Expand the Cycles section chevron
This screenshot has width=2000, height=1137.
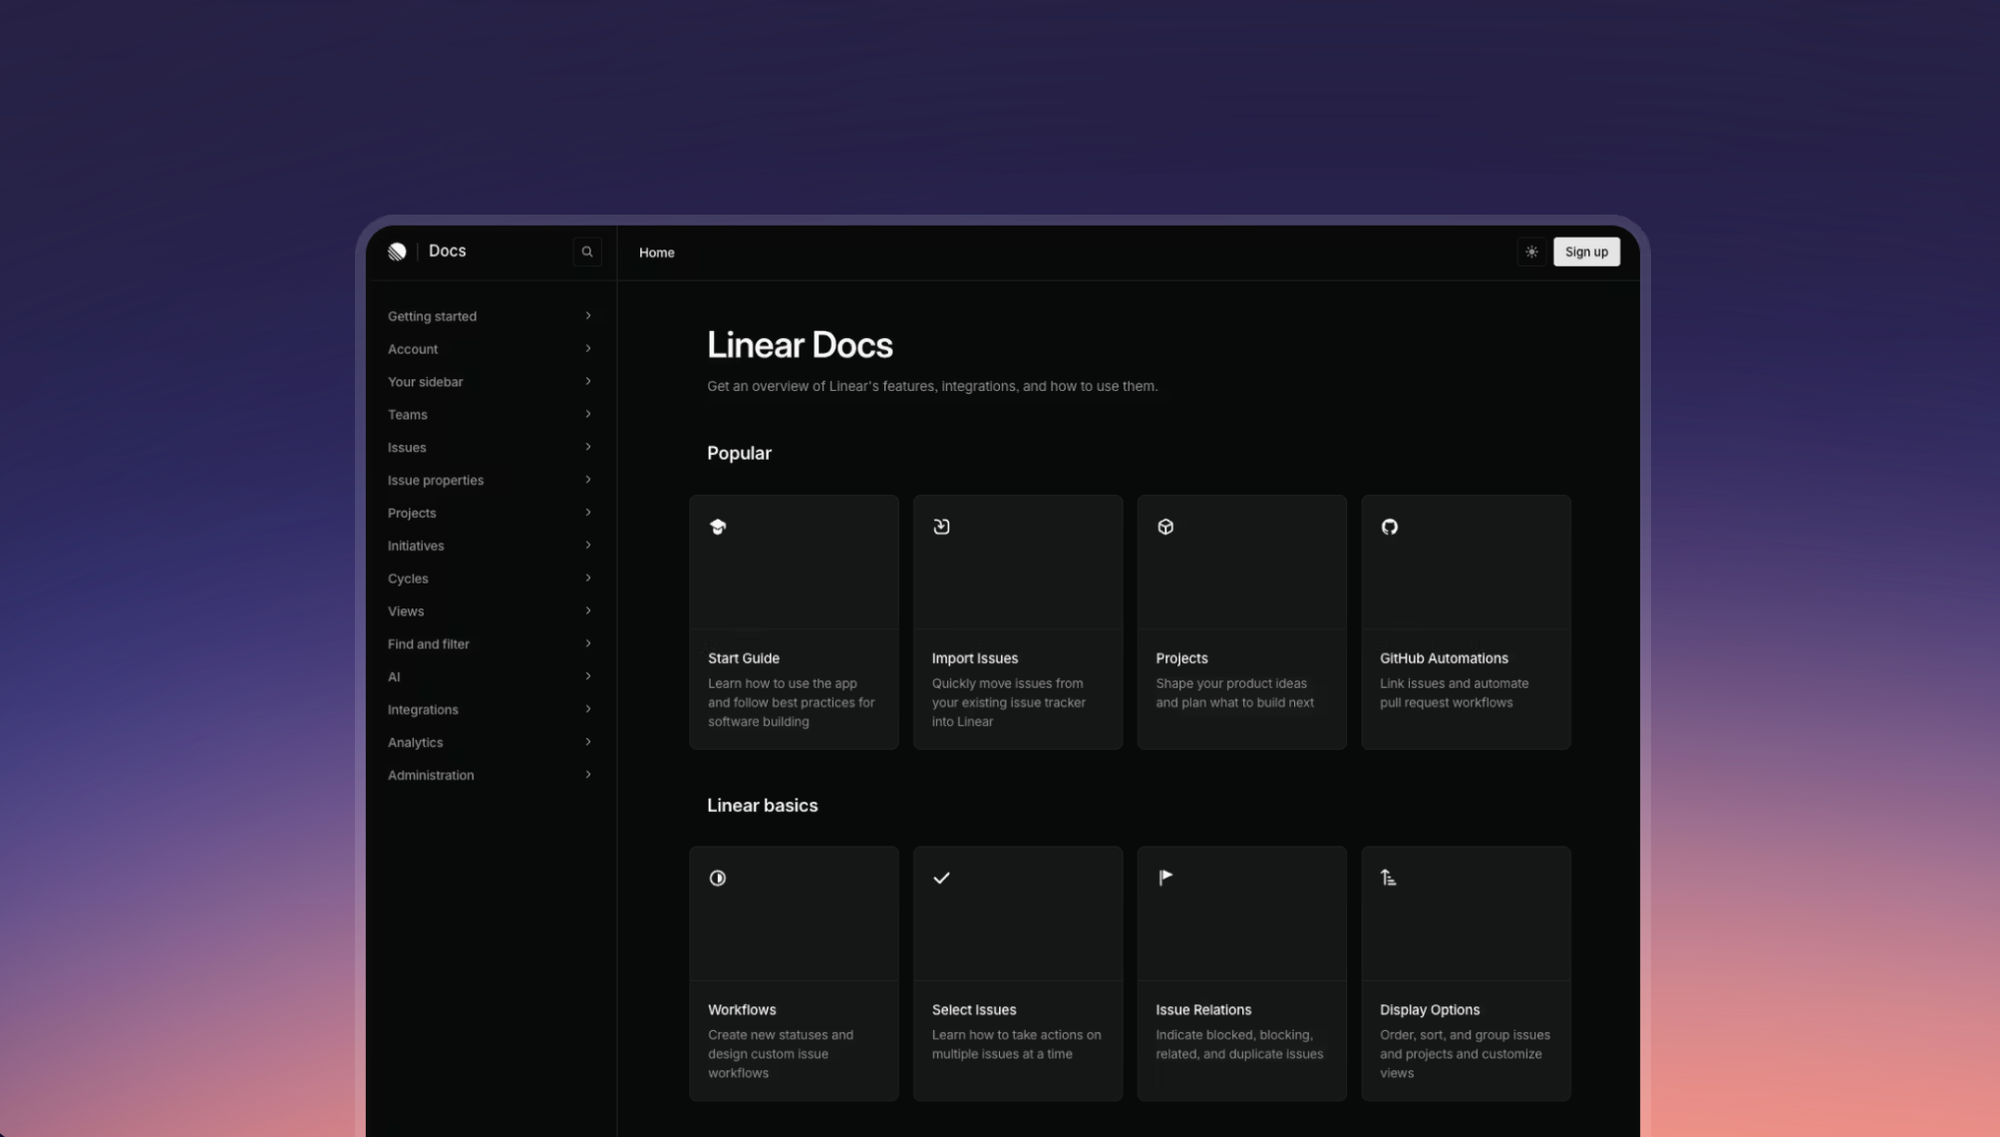[588, 578]
